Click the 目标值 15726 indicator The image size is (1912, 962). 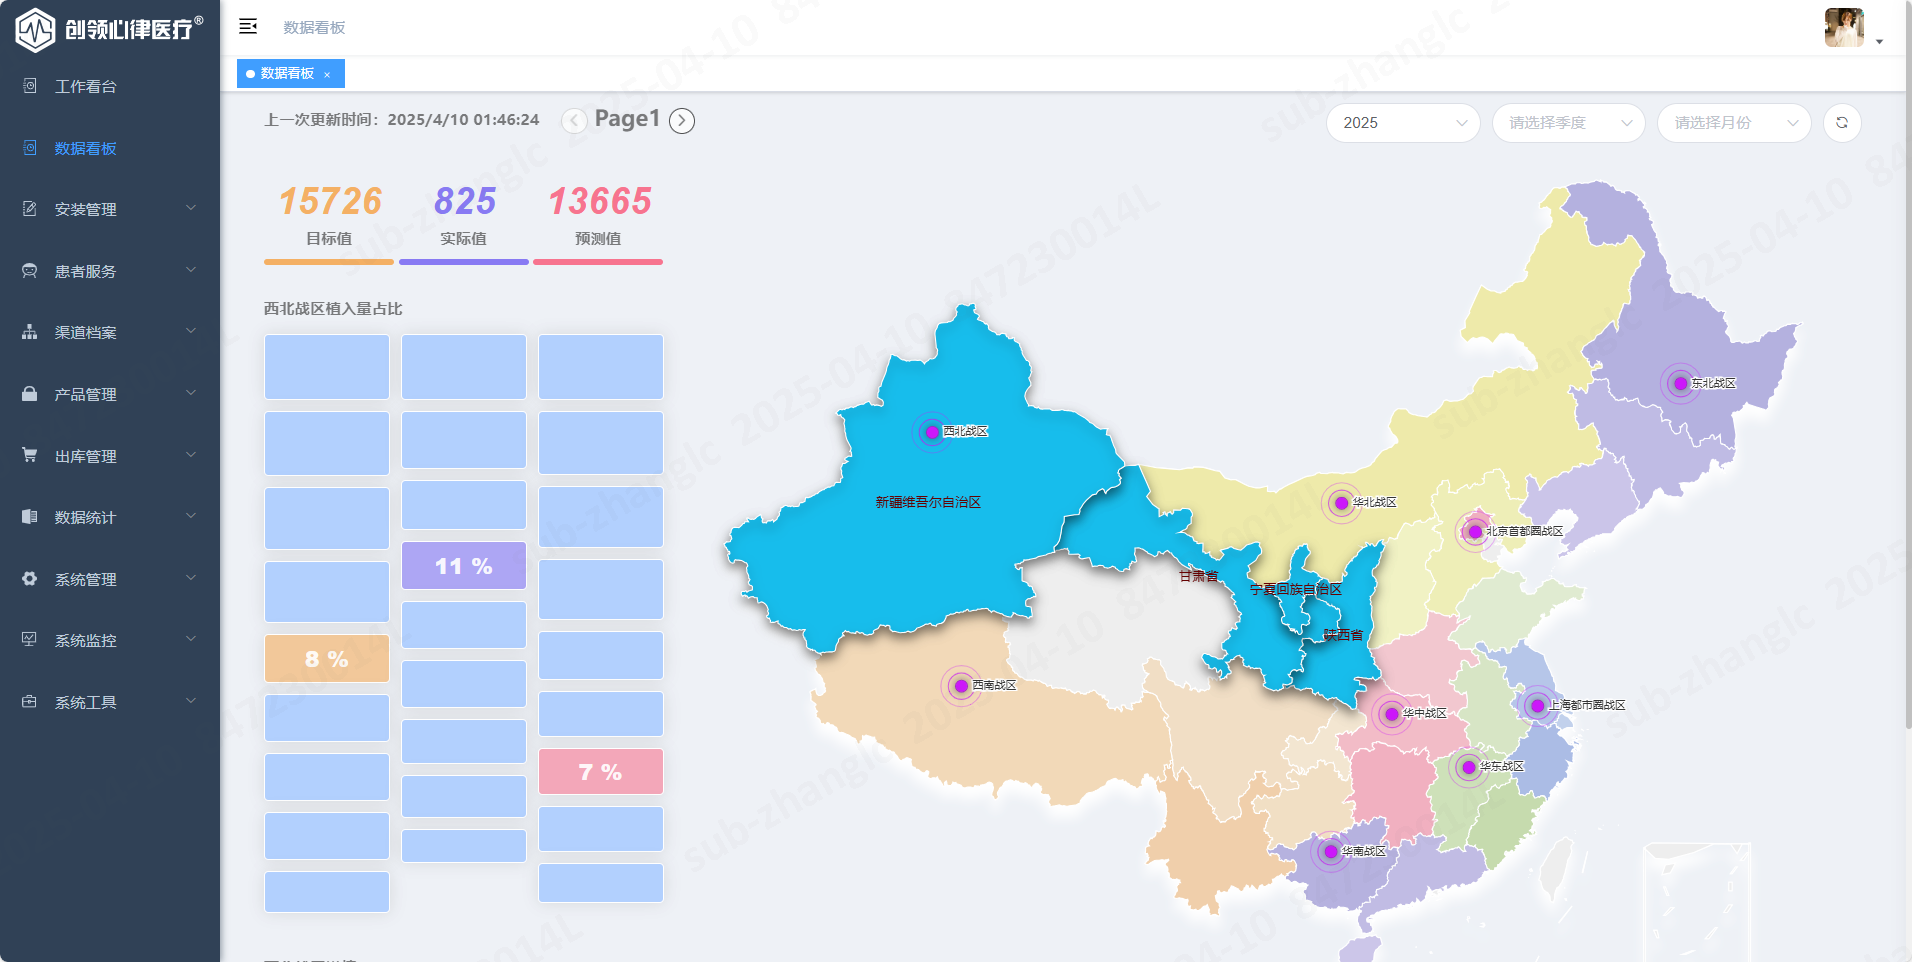(x=329, y=223)
